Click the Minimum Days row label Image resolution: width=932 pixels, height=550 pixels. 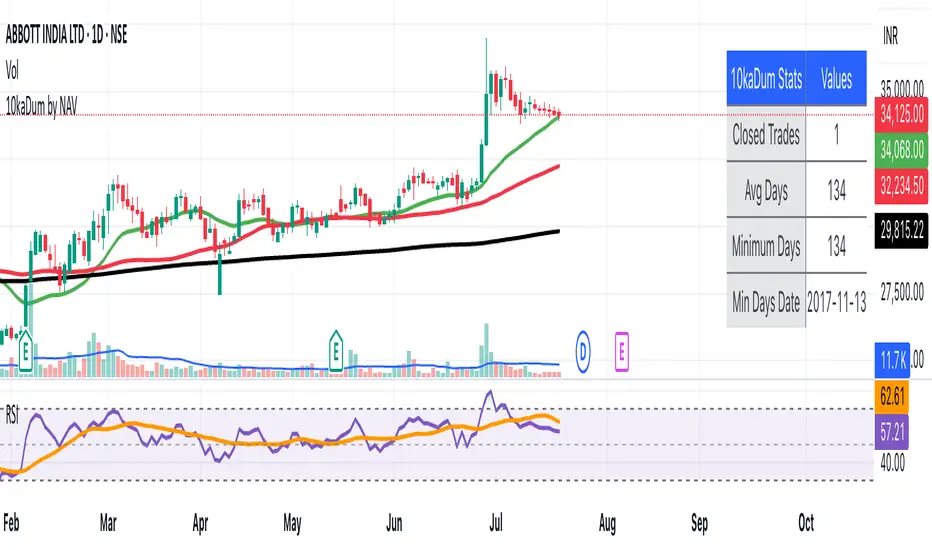tap(766, 246)
